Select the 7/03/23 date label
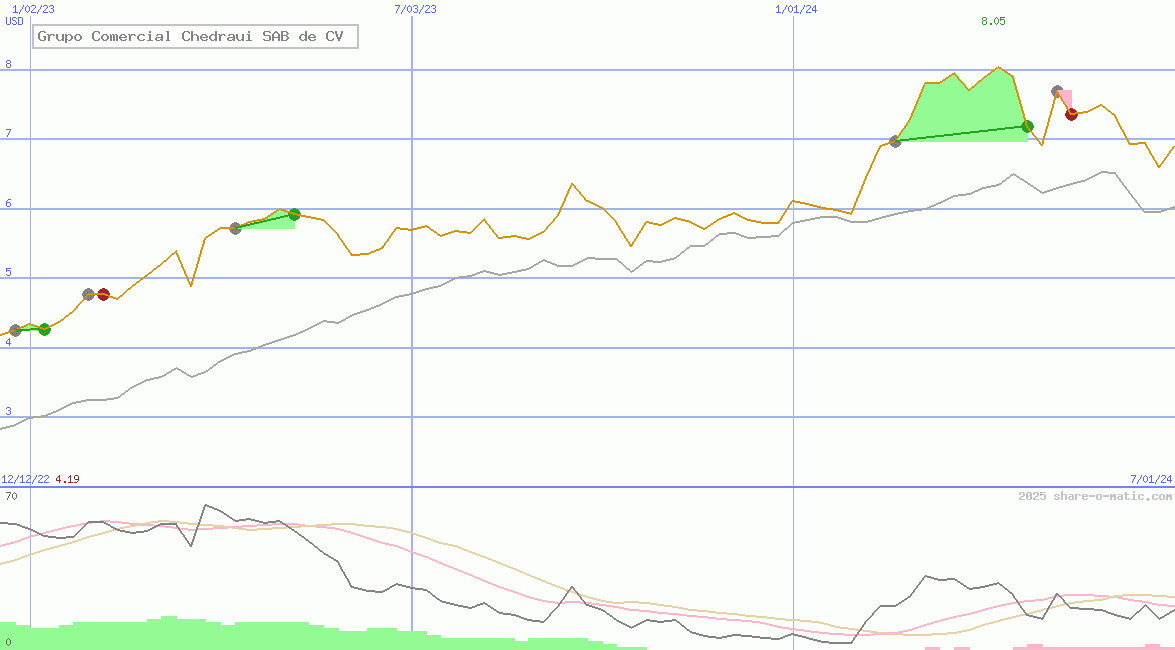The image size is (1175, 650). tap(415, 9)
